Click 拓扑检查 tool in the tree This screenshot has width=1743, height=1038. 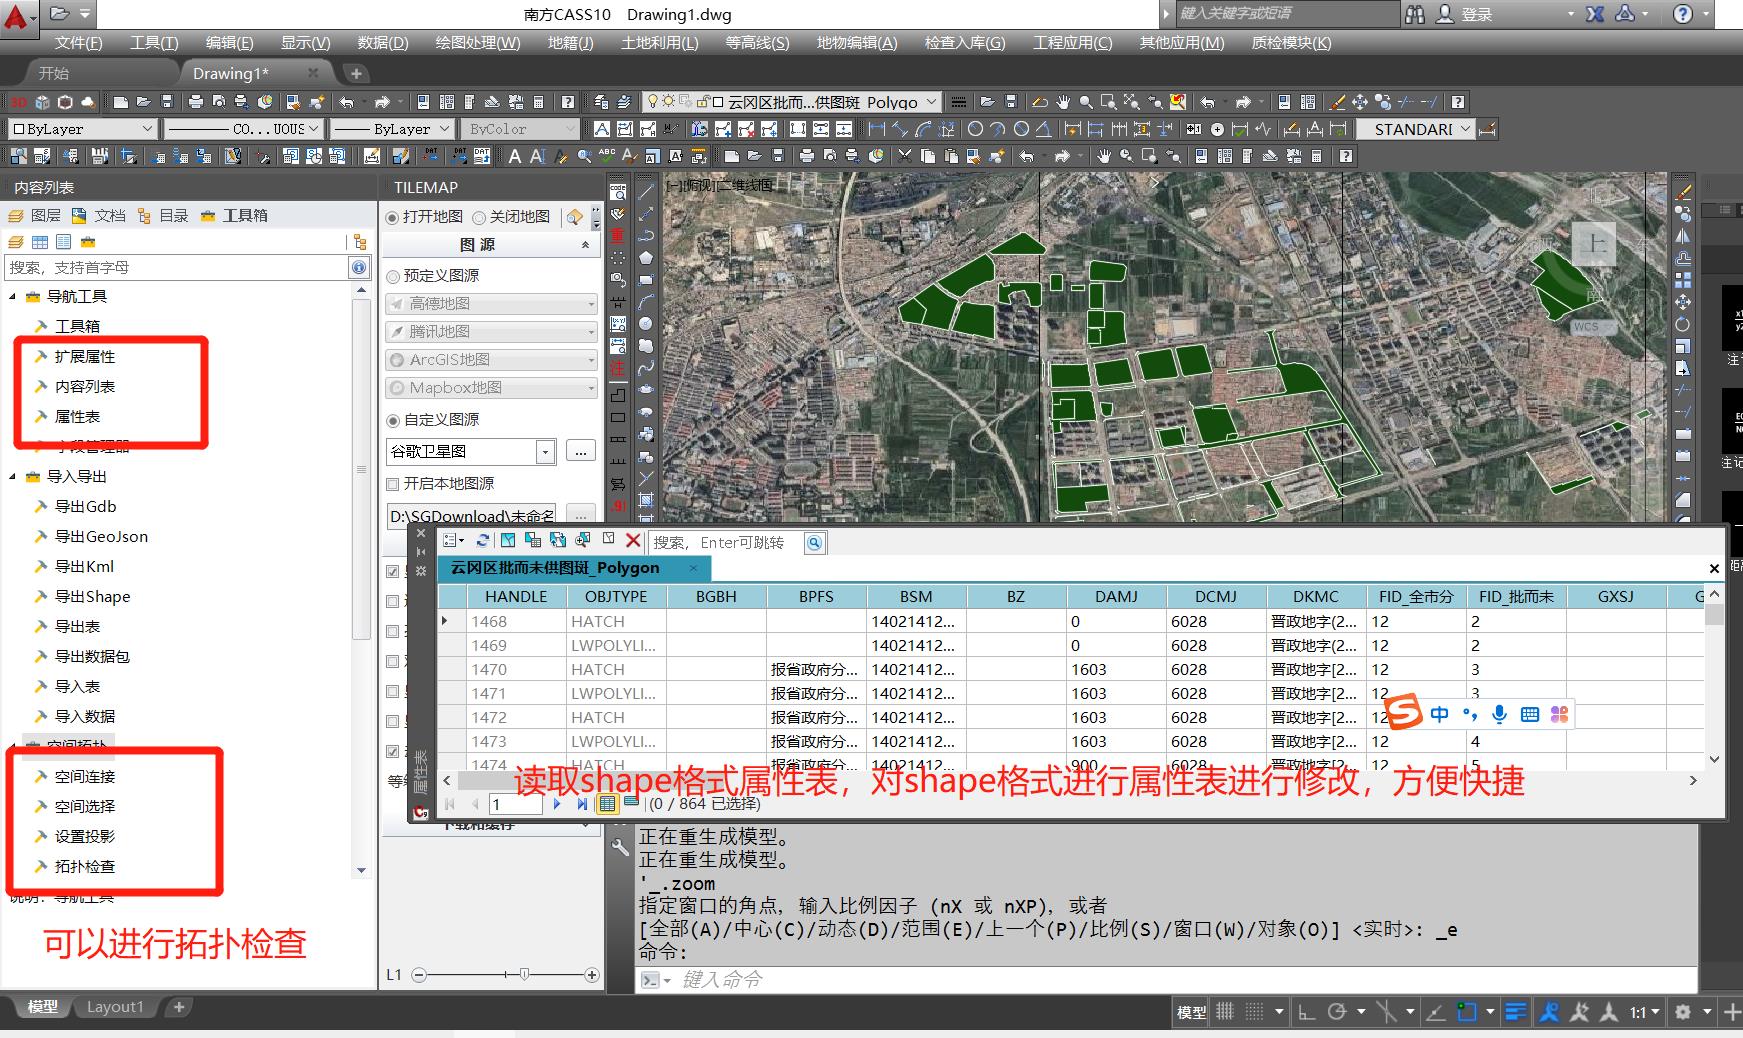pos(85,867)
